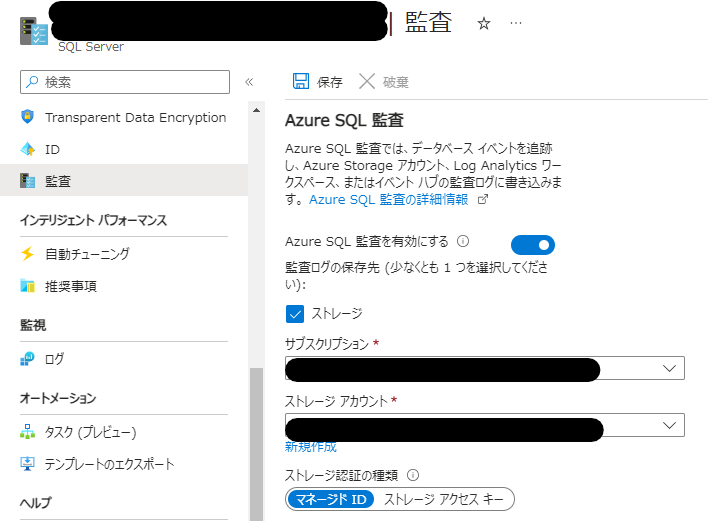Screen dimensions: 708x521
Task: Click the ヘルプ section header
Action: click(36, 502)
